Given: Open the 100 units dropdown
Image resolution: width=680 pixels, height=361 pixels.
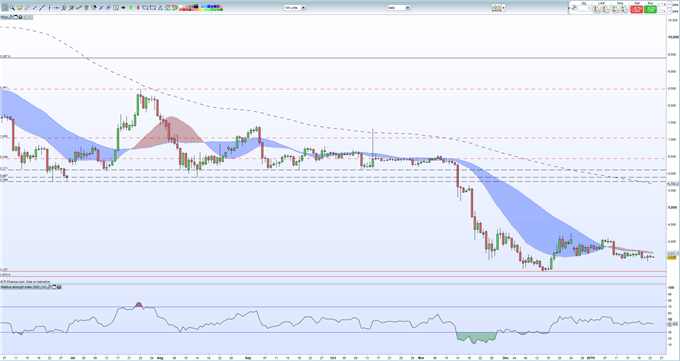Looking at the screenshot, I should pos(295,8).
